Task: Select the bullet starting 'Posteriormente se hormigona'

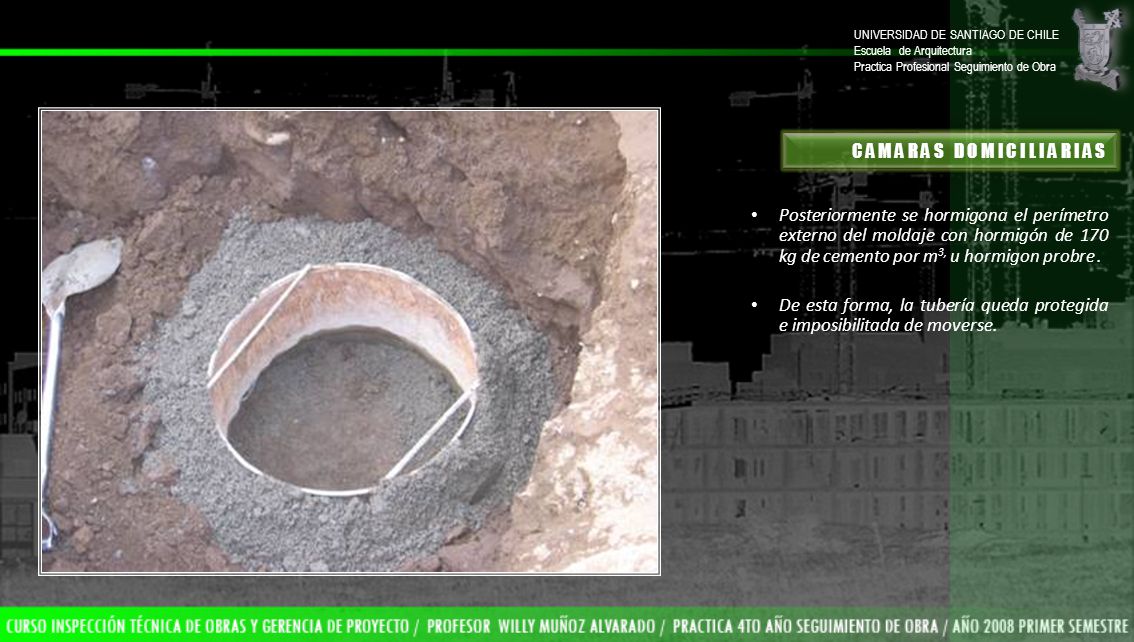Action: (943, 236)
